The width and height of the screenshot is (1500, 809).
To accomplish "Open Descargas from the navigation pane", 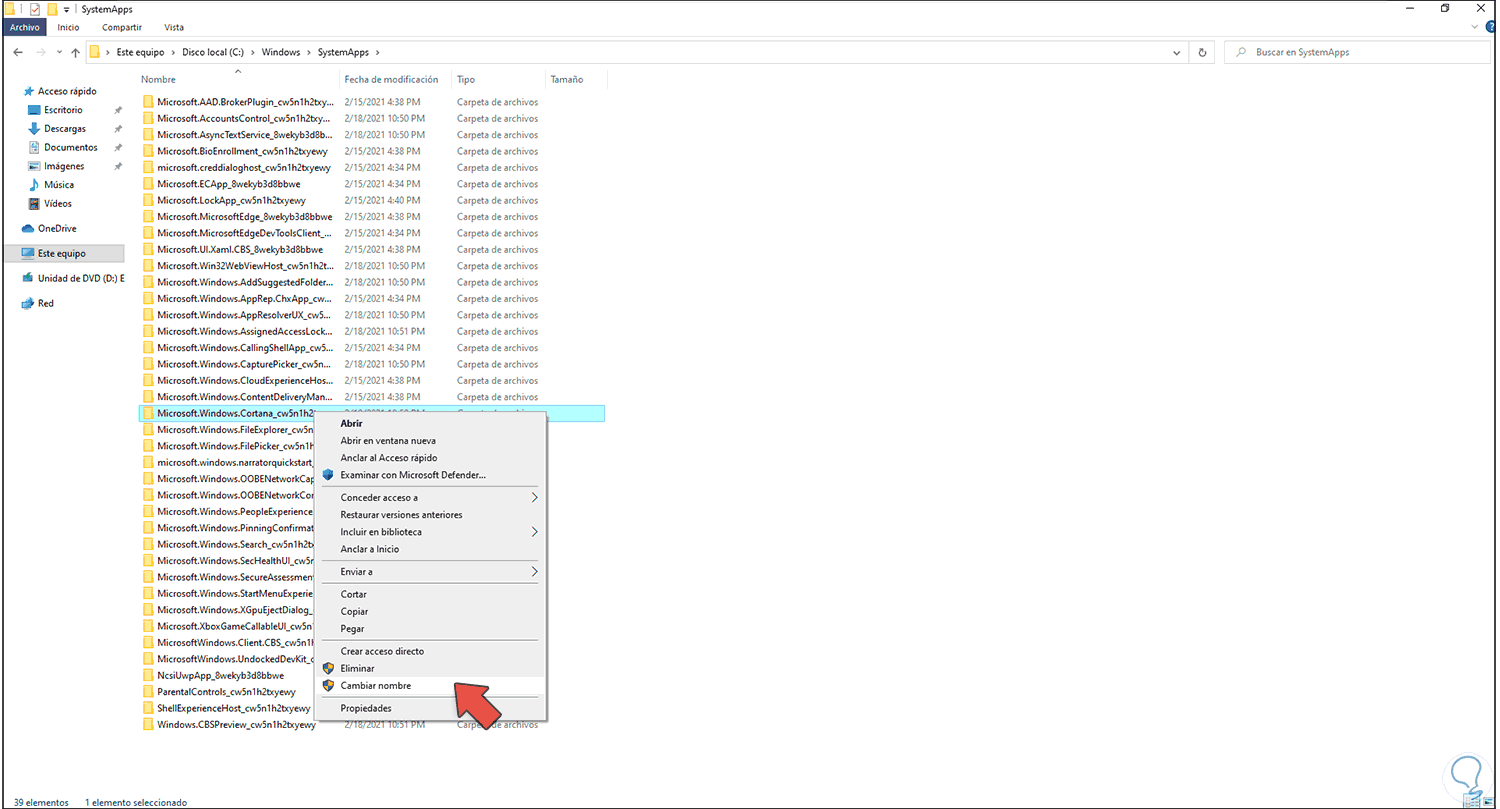I will click(64, 128).
